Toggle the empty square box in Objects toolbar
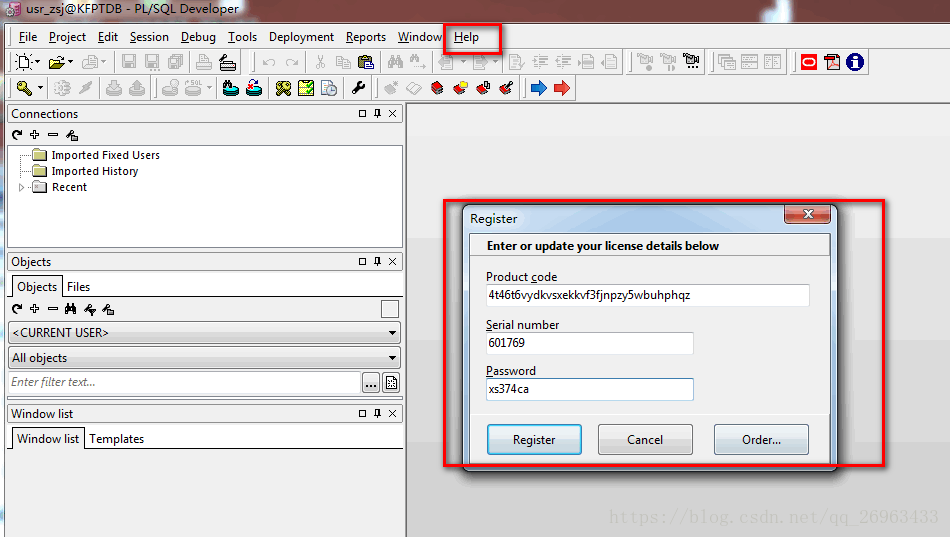 [x=390, y=309]
